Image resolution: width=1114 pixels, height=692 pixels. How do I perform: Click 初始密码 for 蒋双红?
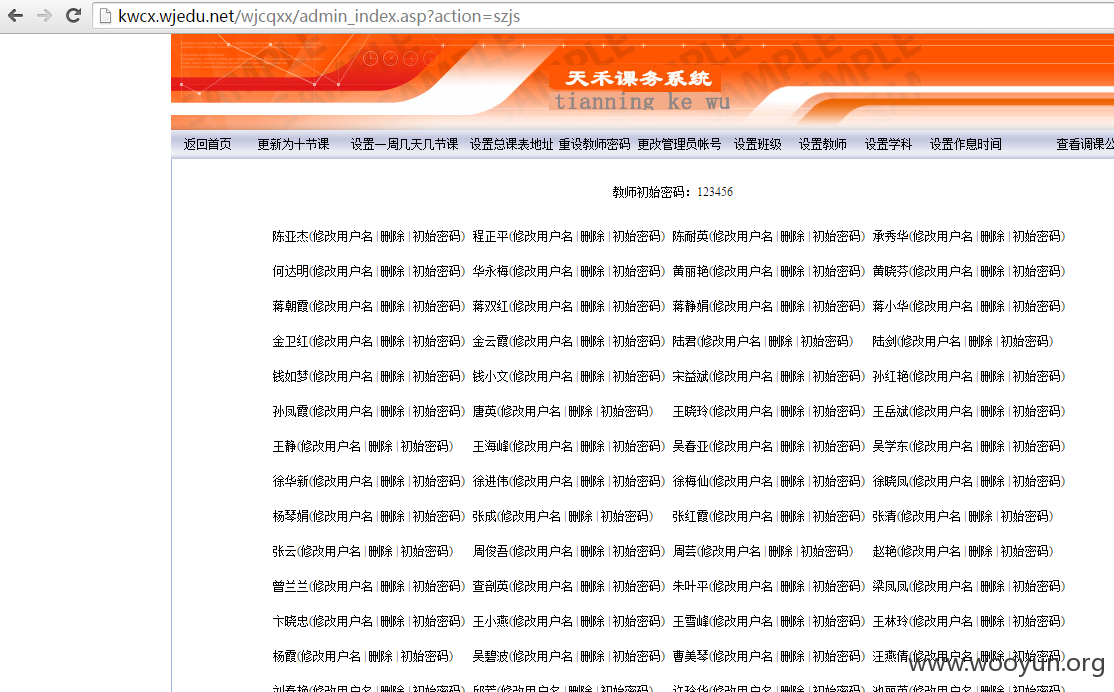point(637,306)
